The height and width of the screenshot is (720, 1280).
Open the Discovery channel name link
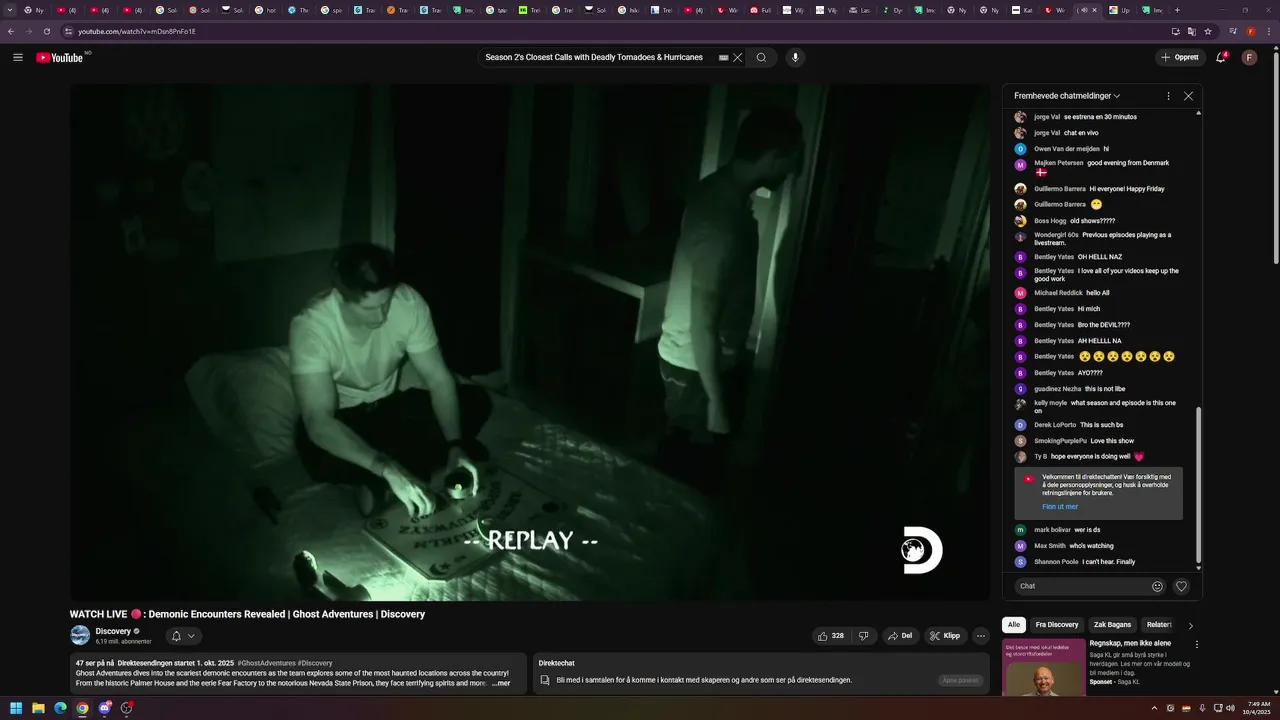point(113,631)
